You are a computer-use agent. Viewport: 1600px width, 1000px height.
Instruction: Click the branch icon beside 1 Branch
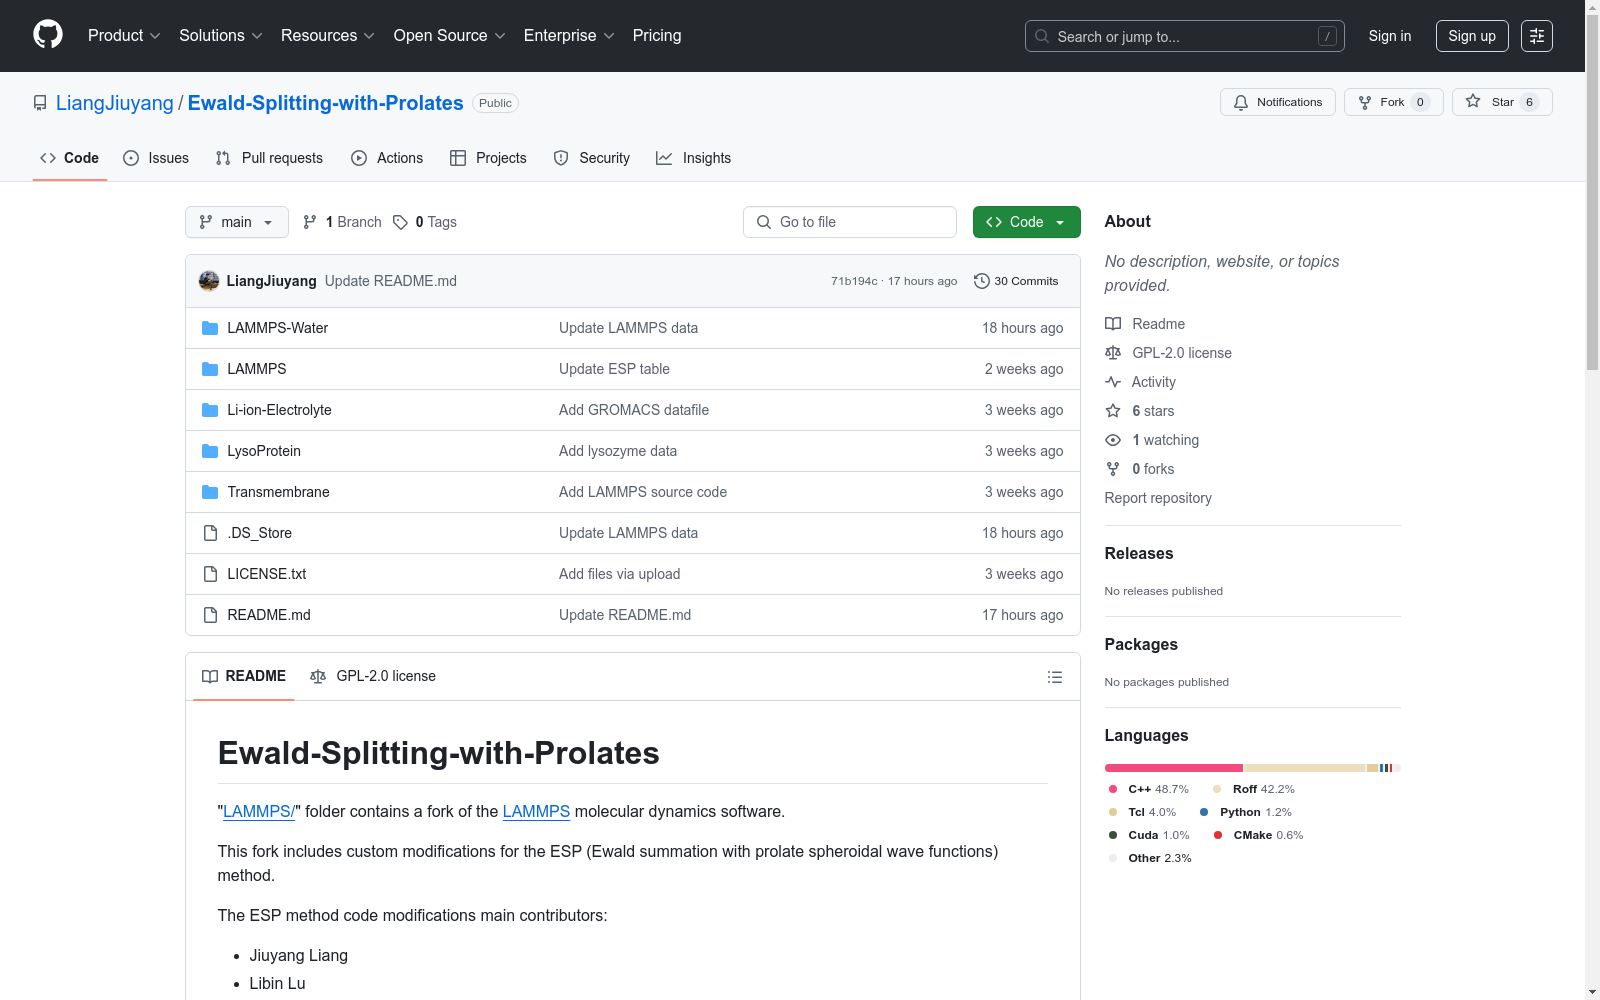click(x=310, y=222)
